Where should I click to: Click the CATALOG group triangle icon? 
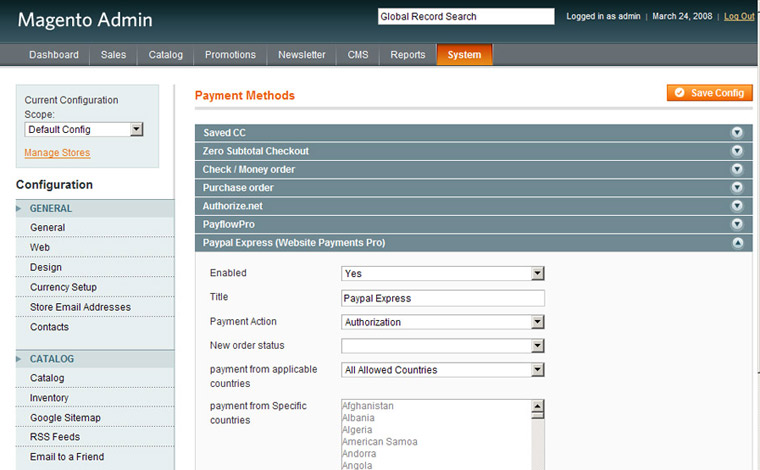(x=19, y=359)
